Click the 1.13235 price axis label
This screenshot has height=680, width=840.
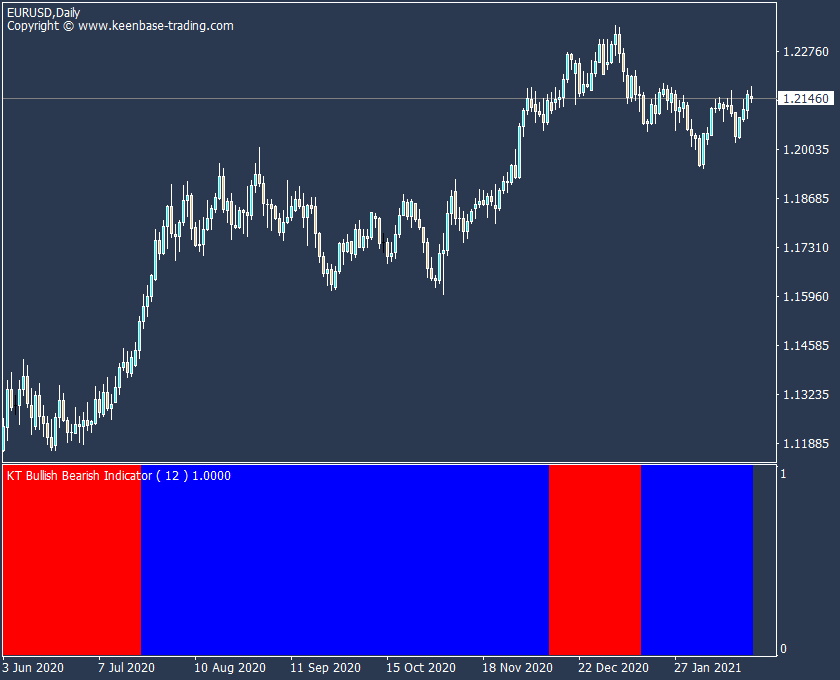coord(806,395)
